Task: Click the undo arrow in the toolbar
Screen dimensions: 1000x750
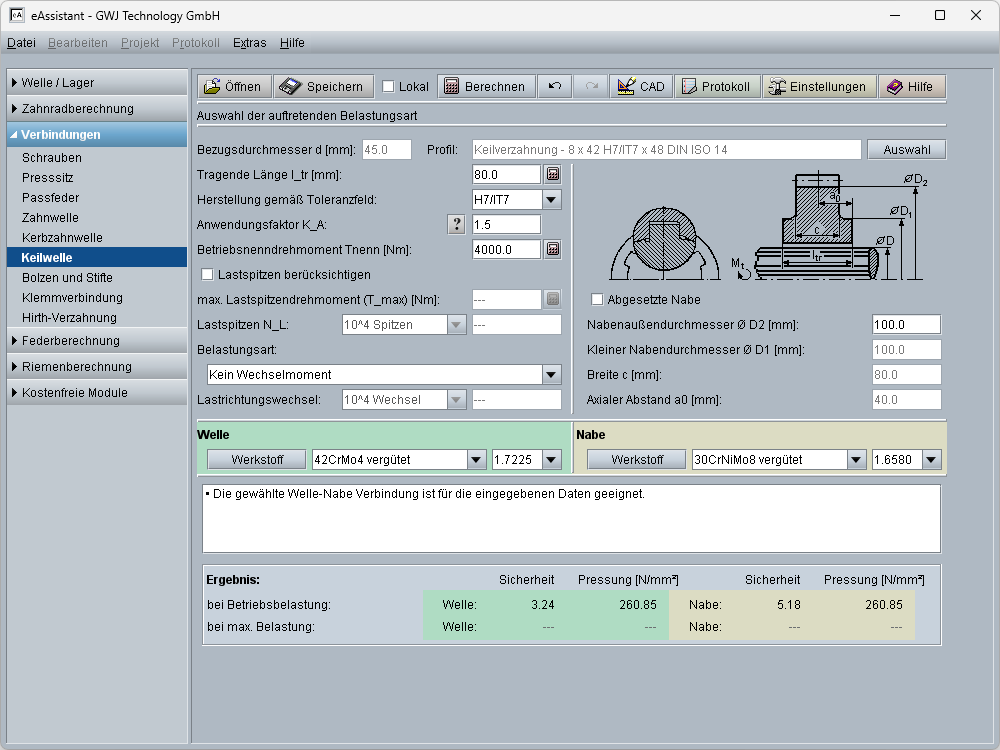Action: pos(555,86)
